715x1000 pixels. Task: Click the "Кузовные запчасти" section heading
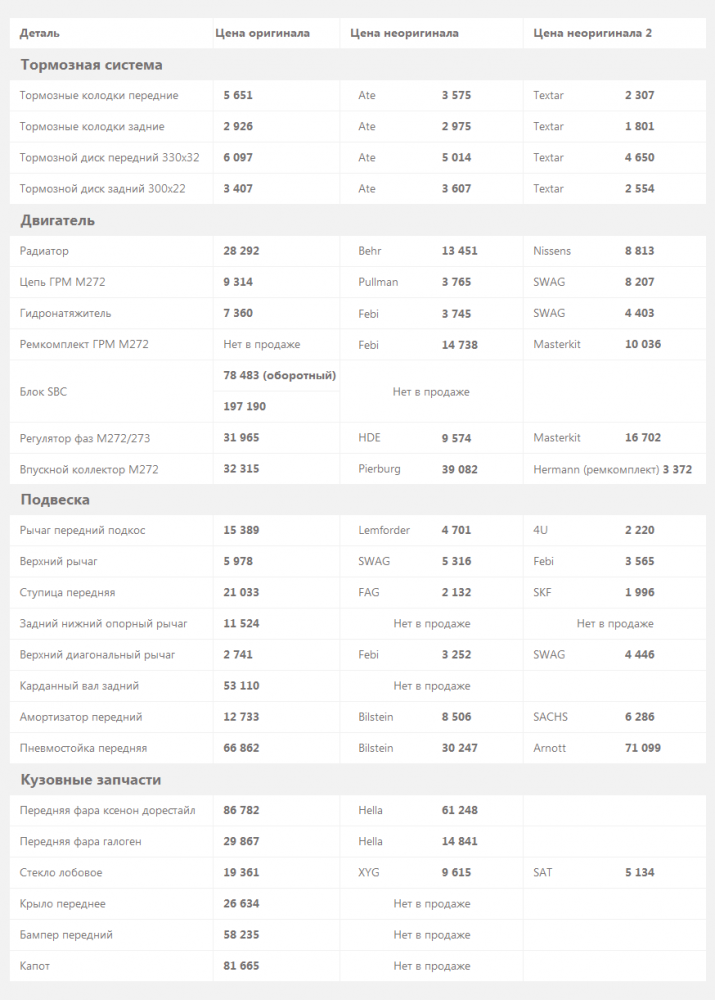[x=90, y=779]
